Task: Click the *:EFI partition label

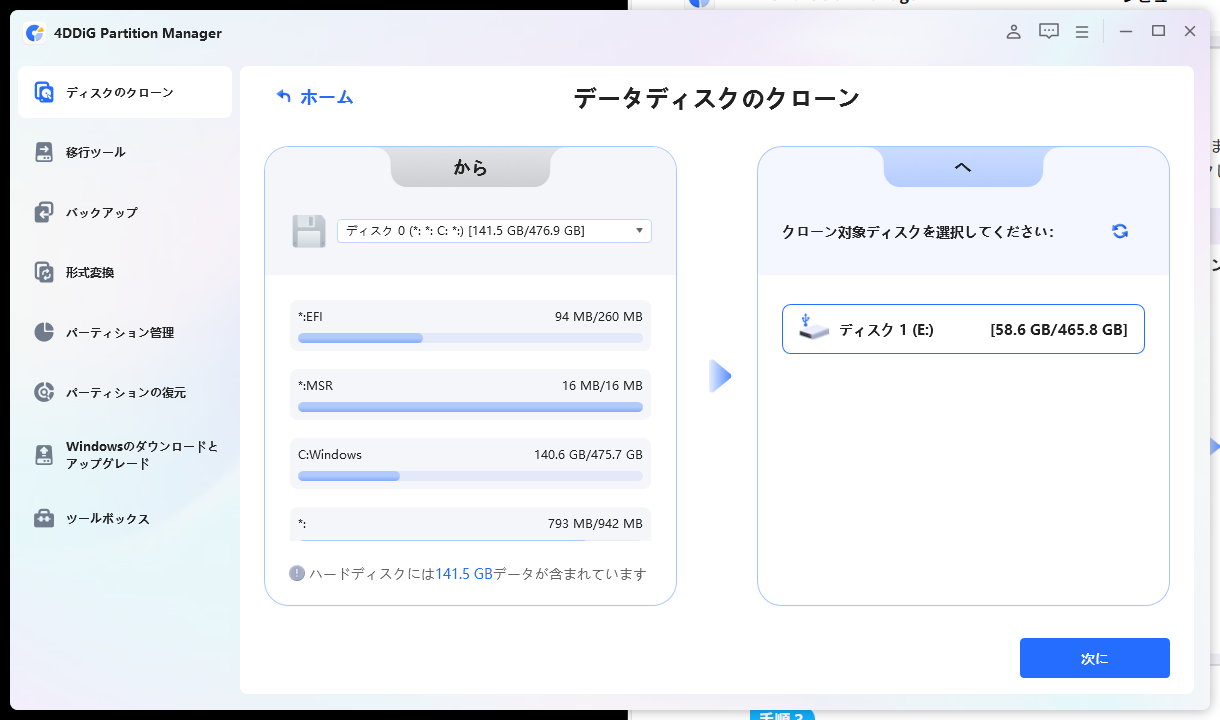Action: [x=311, y=317]
